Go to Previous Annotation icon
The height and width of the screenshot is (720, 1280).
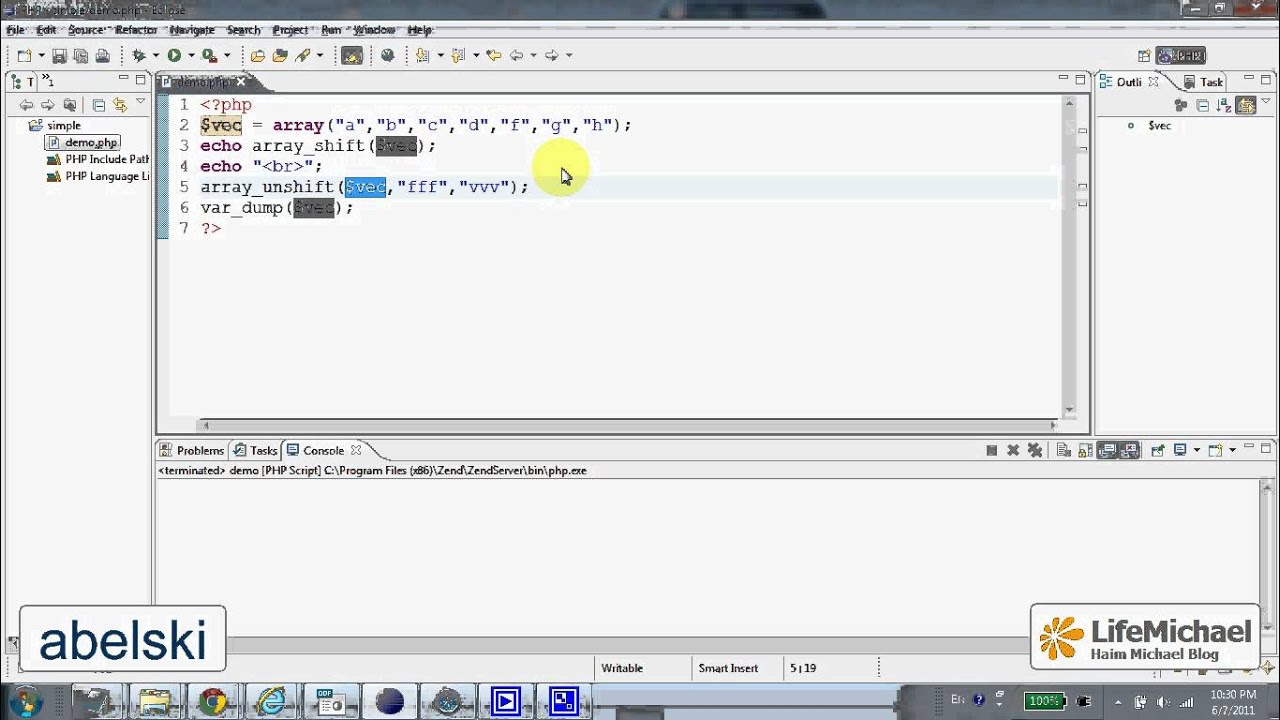[x=458, y=56]
